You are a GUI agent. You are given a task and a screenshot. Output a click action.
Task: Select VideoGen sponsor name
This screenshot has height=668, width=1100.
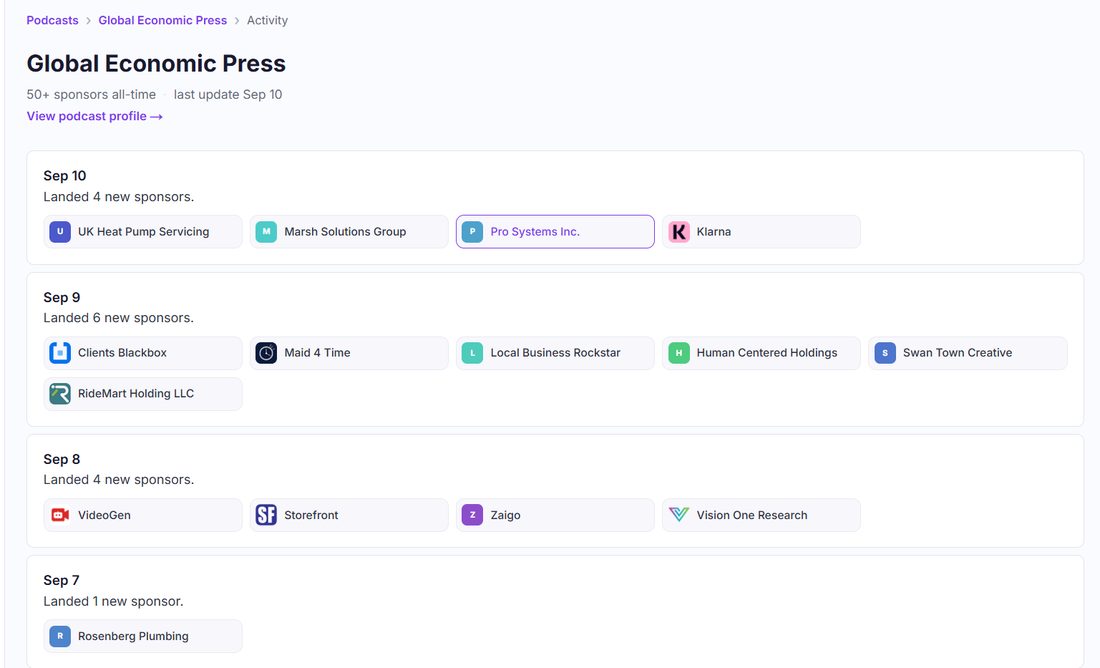pyautogui.click(x=104, y=515)
